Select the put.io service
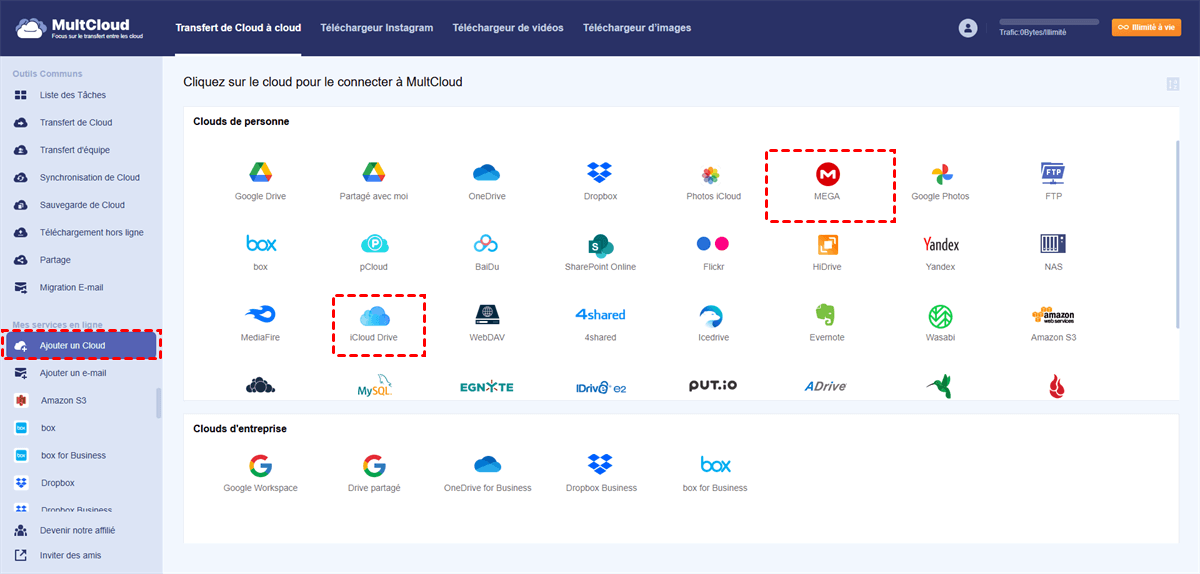 [713, 386]
